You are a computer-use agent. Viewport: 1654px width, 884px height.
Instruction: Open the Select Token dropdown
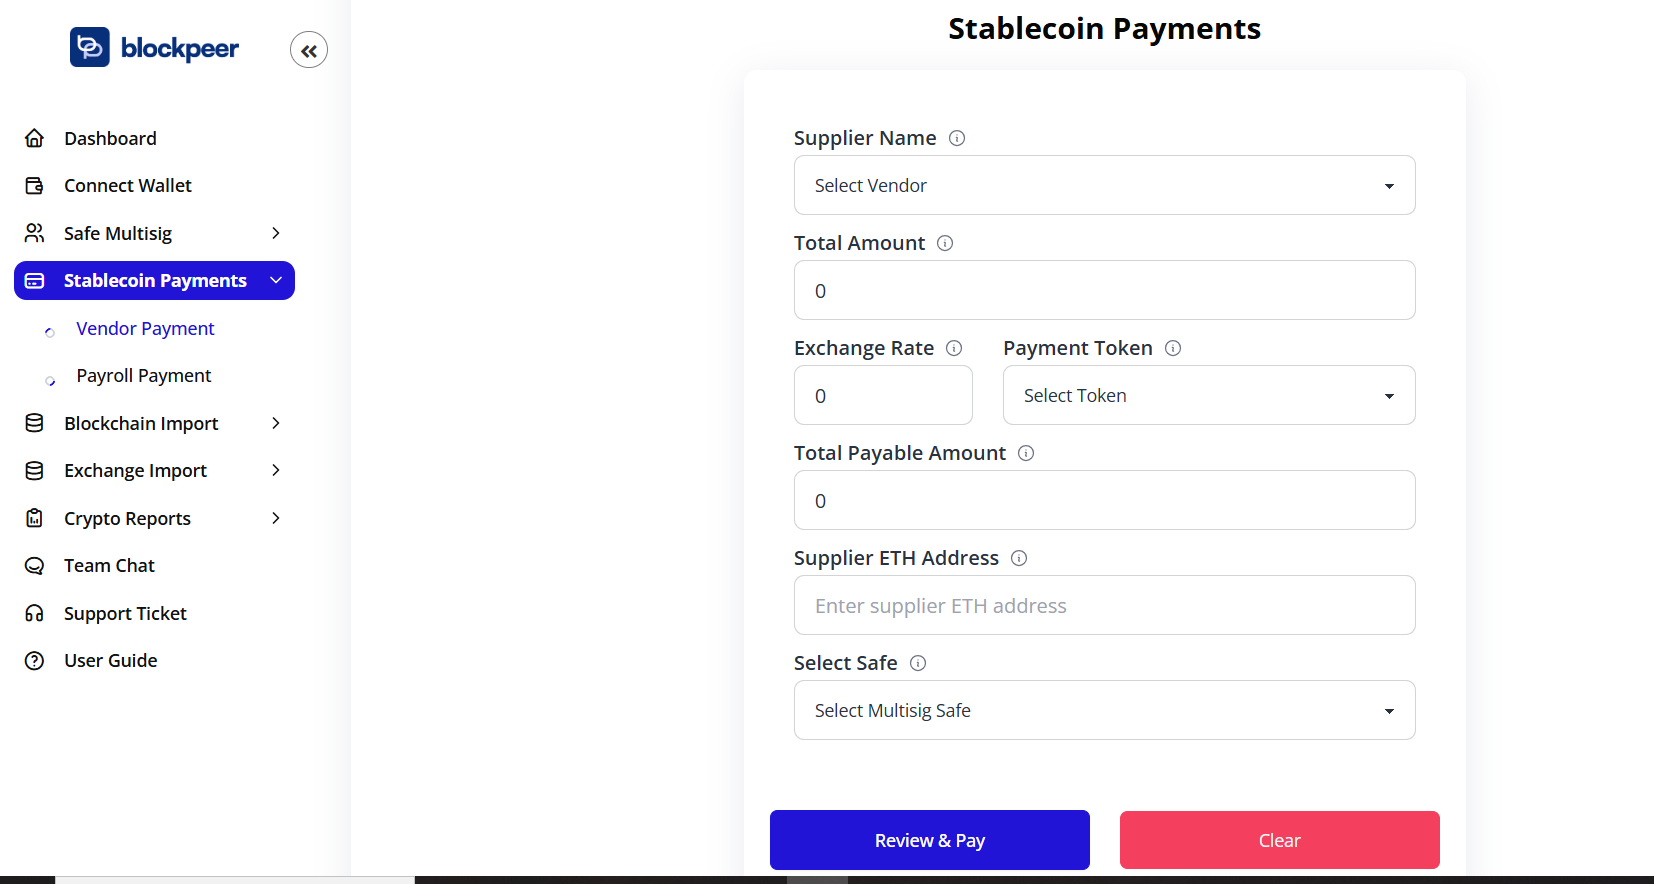point(1208,395)
